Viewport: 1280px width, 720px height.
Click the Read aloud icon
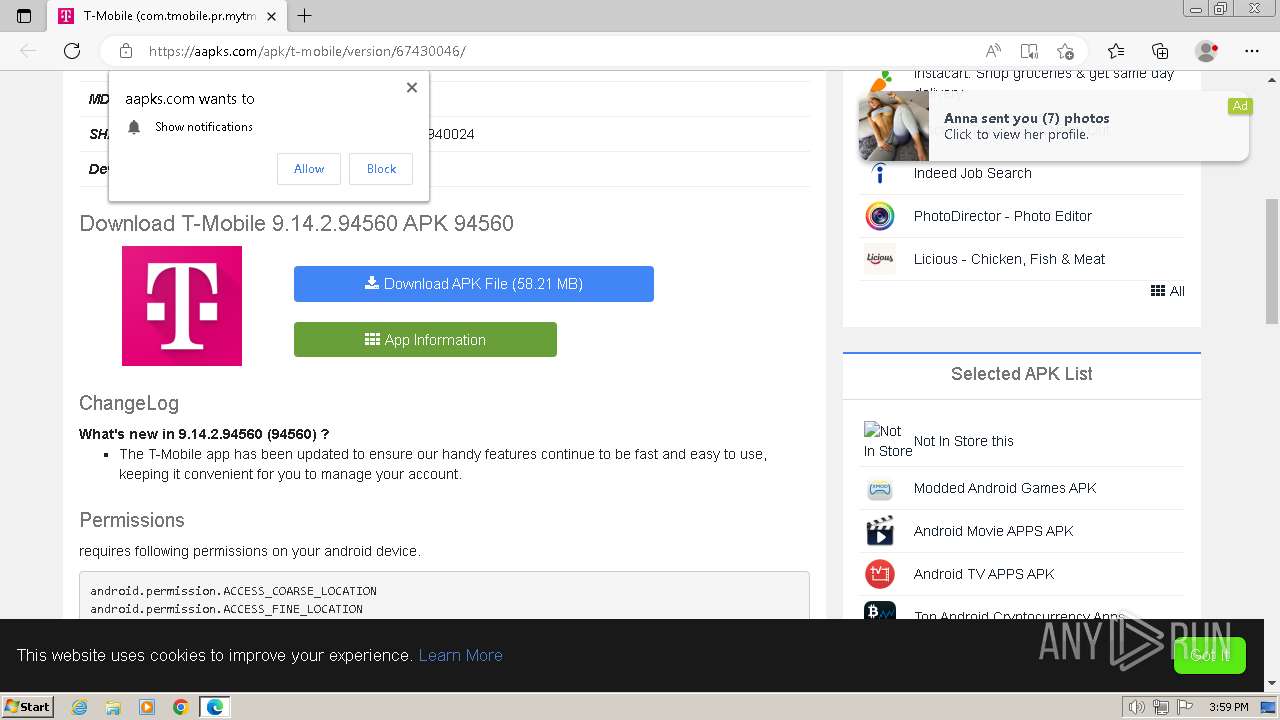pyautogui.click(x=993, y=51)
